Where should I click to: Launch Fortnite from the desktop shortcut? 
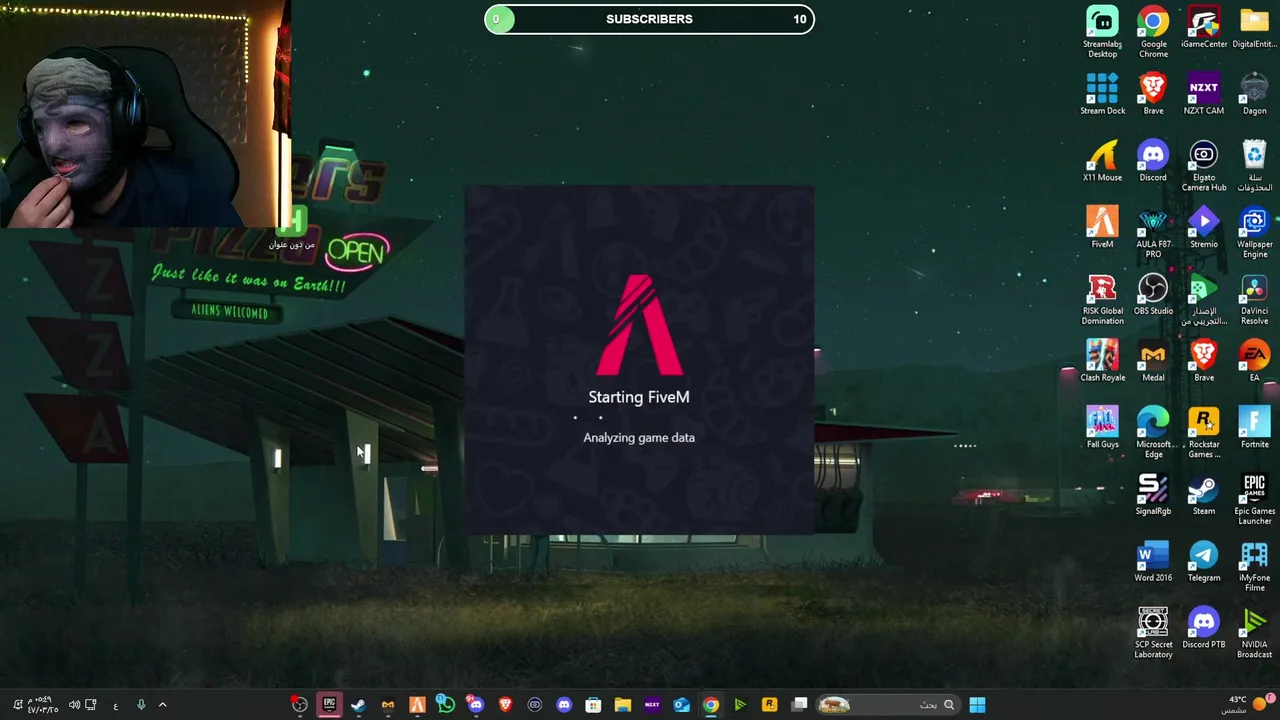click(x=1254, y=427)
